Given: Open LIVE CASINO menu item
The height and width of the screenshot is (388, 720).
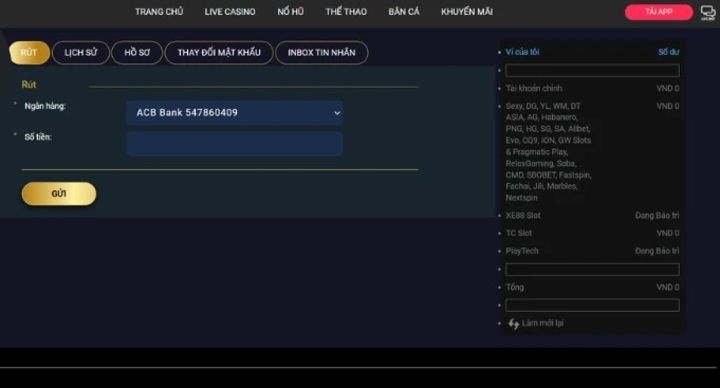Looking at the screenshot, I should coord(230,12).
